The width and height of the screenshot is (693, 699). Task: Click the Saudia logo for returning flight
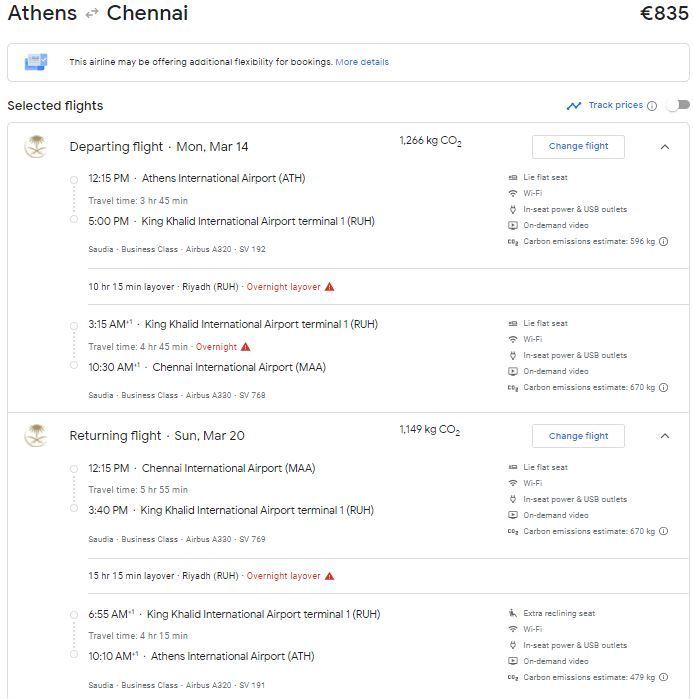pos(37,436)
